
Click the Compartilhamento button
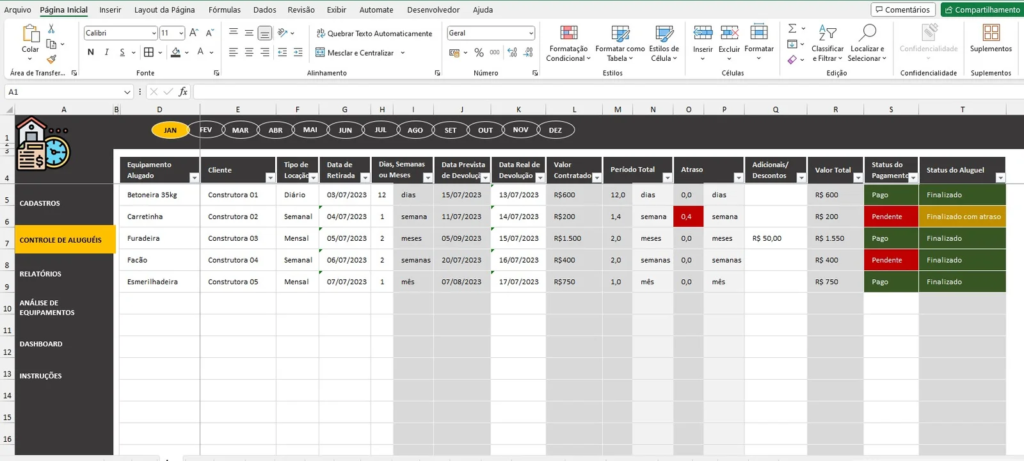coord(981,9)
